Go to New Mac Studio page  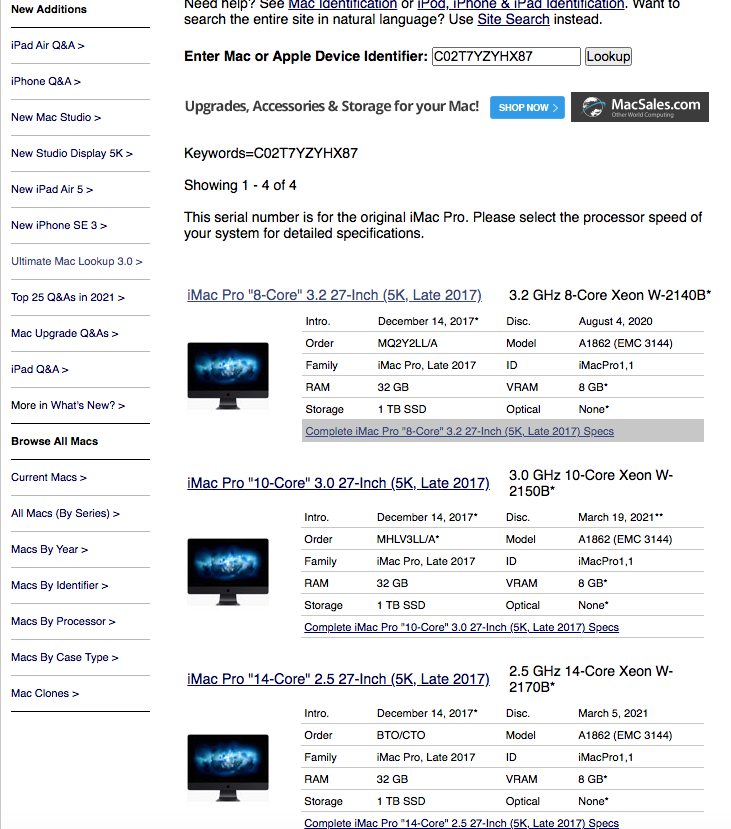tap(56, 117)
